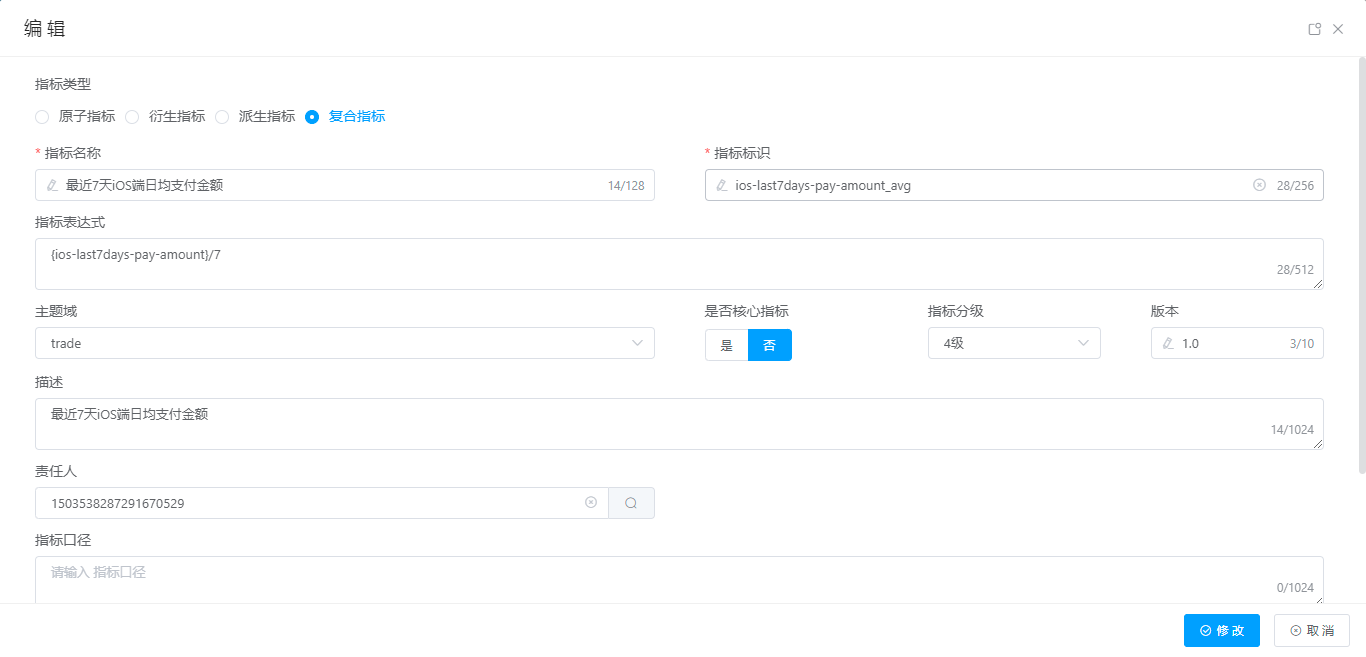Clear the 指标标识 field with clear icon
This screenshot has height=657, width=1366.
pos(1259,185)
